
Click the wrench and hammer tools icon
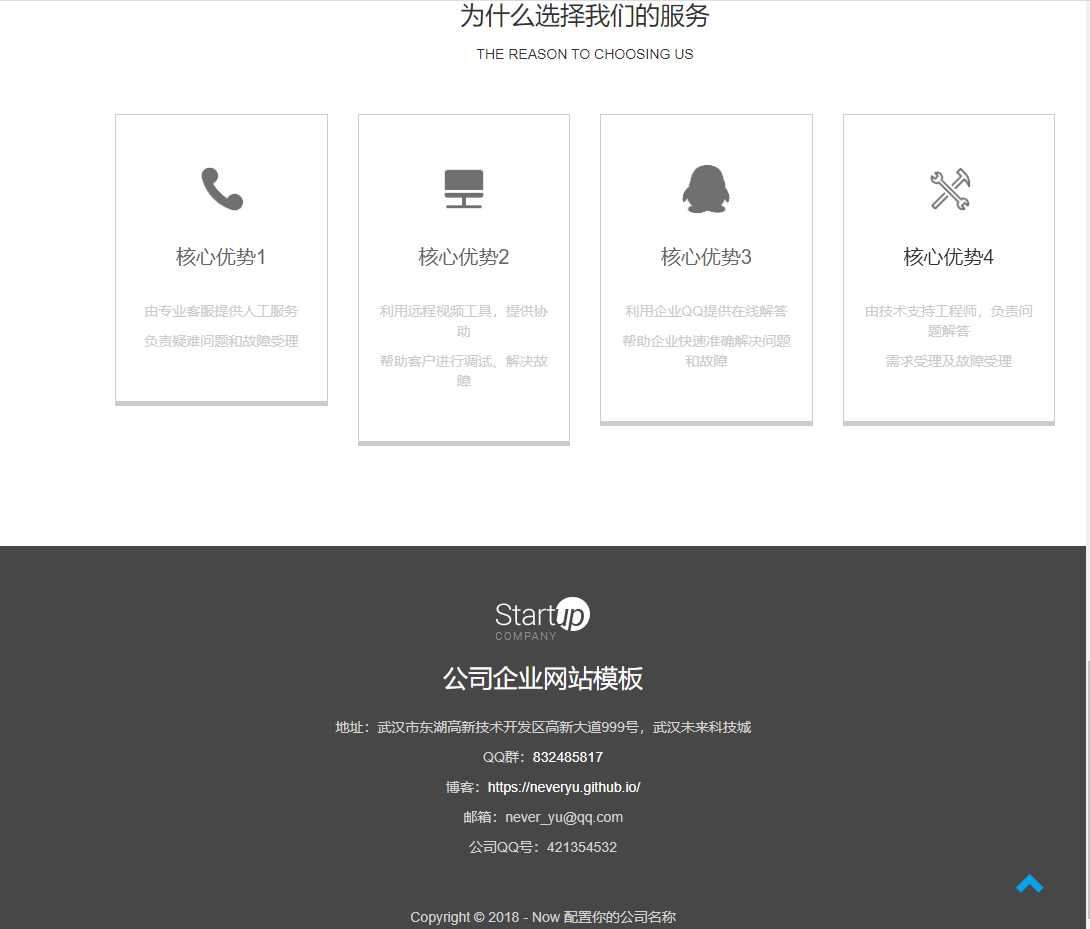point(949,189)
